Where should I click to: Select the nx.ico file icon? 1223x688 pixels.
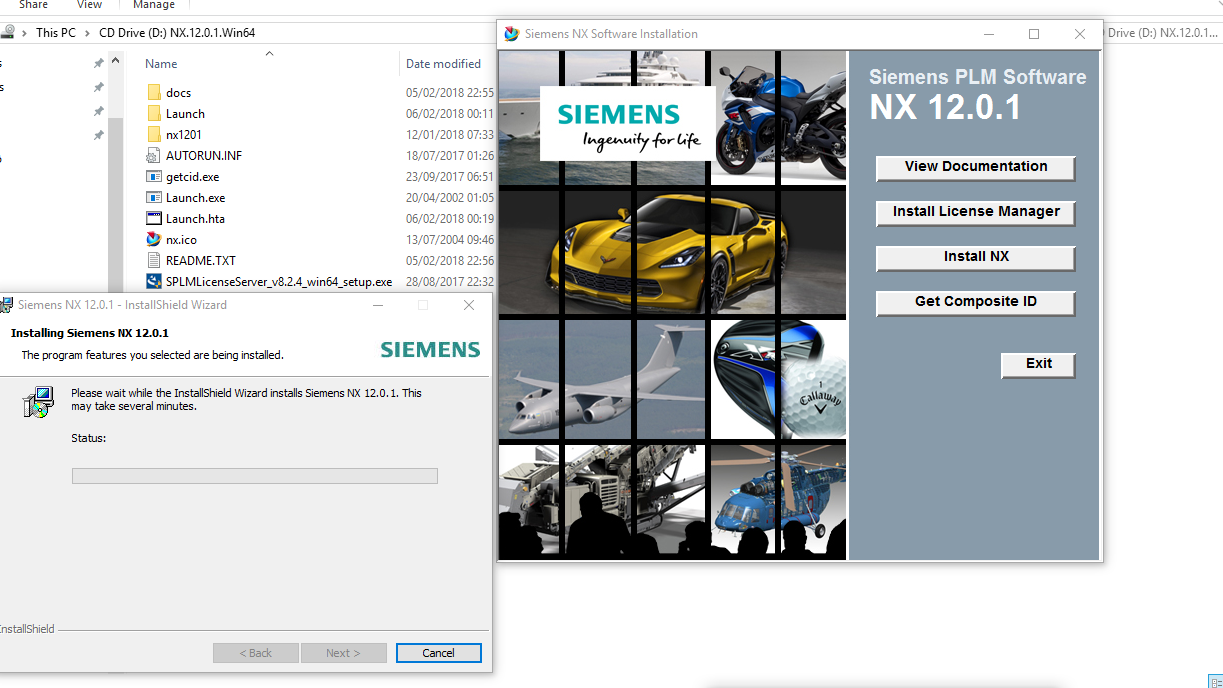pos(154,239)
